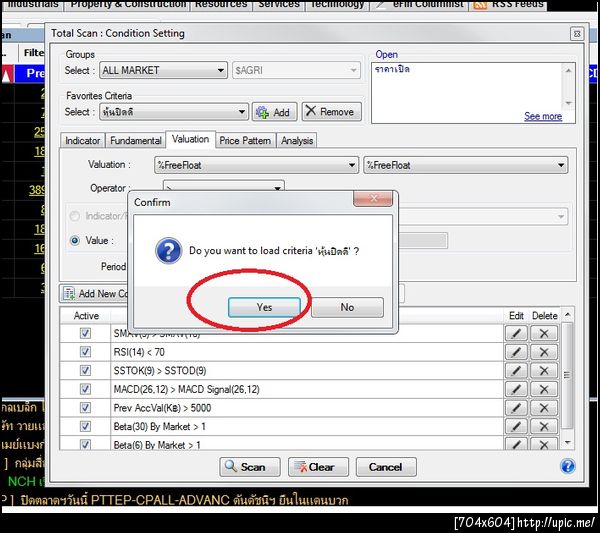Click the Clear button
Image resolution: width=600 pixels, height=533 pixels.
(318, 467)
